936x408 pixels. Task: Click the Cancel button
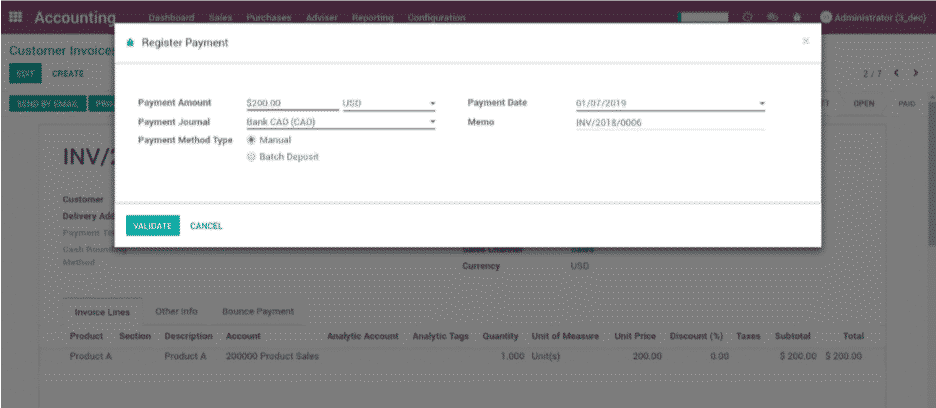(x=206, y=226)
